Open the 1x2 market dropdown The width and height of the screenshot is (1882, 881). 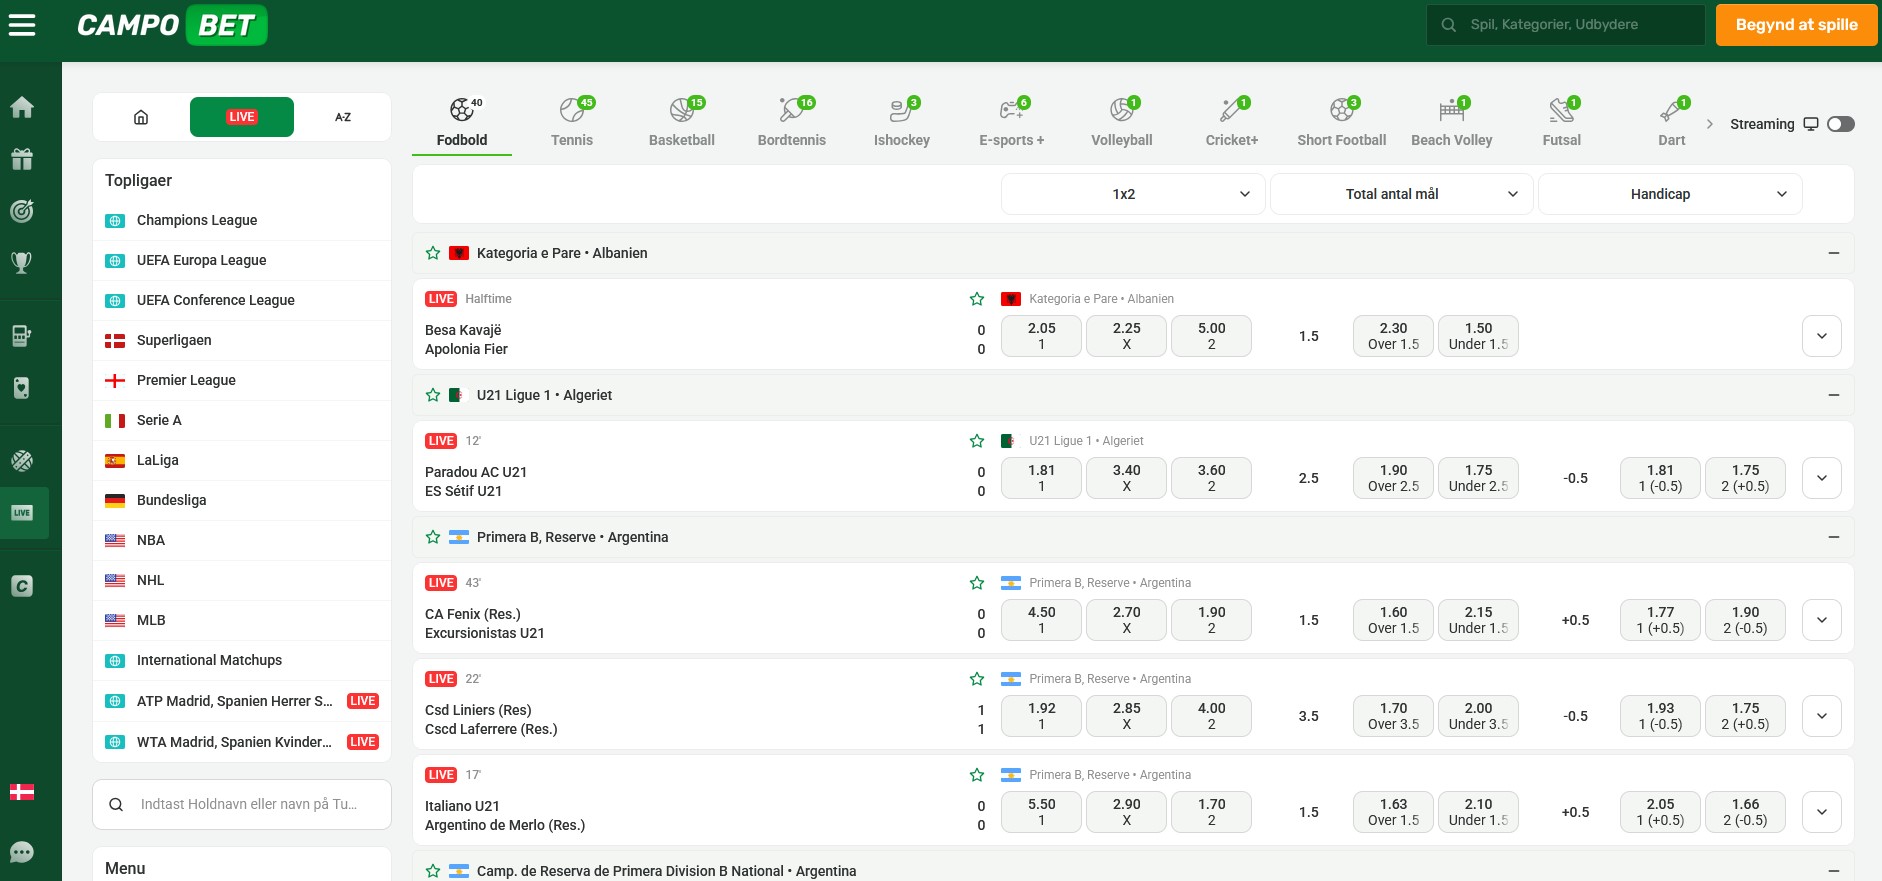coord(1133,194)
